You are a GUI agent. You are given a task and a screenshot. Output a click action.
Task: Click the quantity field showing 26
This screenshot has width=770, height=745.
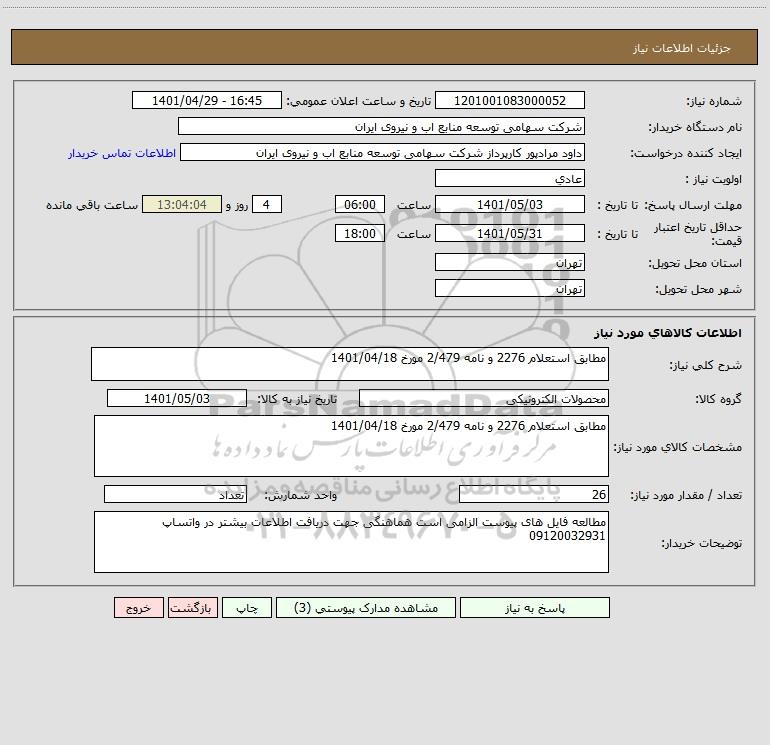(534, 494)
